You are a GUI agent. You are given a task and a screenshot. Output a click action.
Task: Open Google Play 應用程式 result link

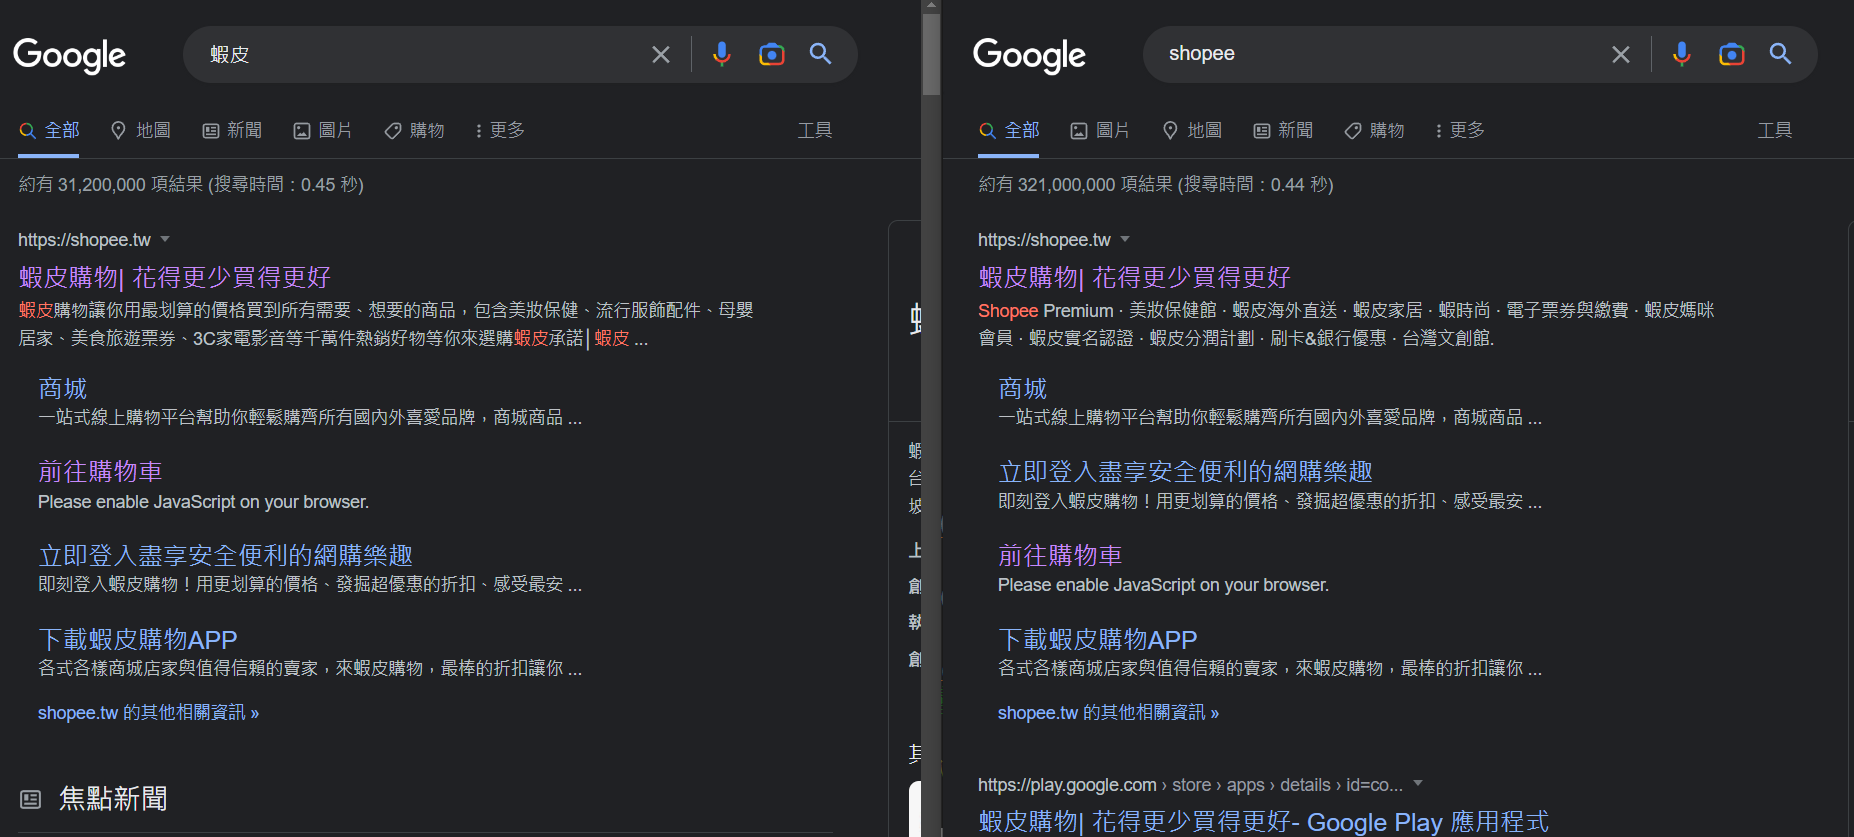pos(1263,821)
